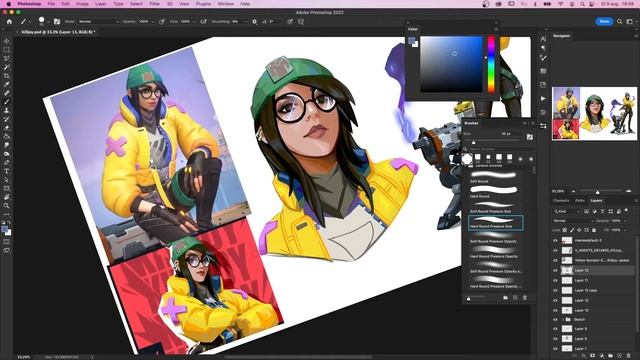640x360 pixels.
Task: Select the Rectangular Marquee tool
Action: coord(7,50)
